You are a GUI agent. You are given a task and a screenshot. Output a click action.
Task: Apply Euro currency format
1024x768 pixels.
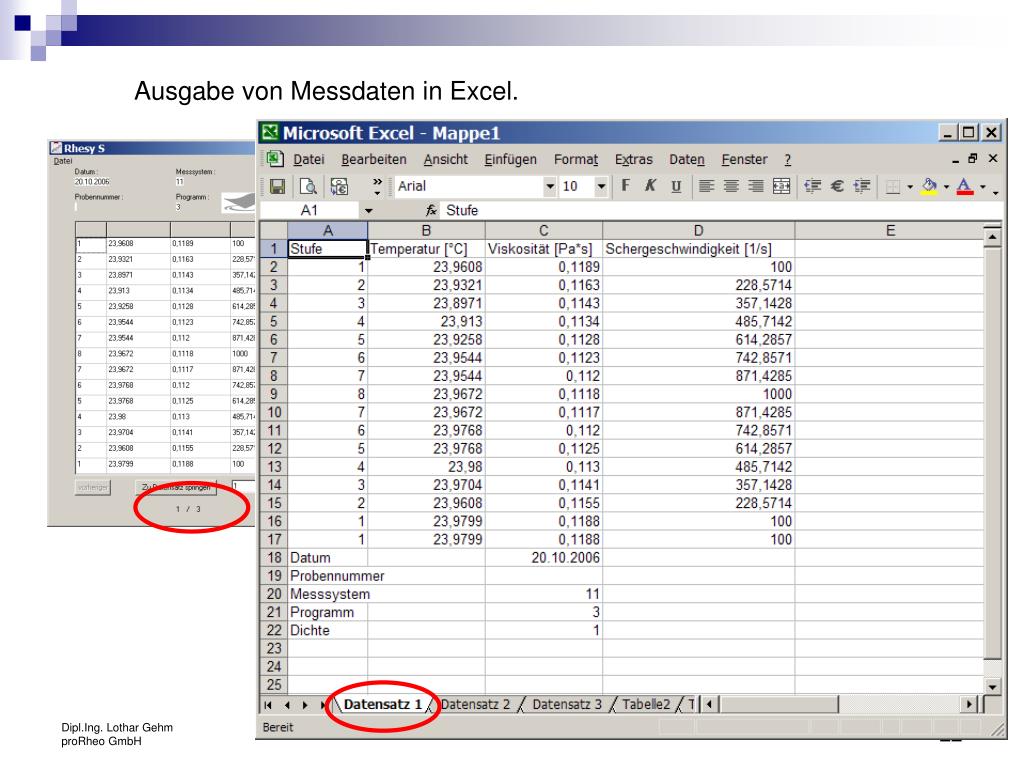(837, 186)
